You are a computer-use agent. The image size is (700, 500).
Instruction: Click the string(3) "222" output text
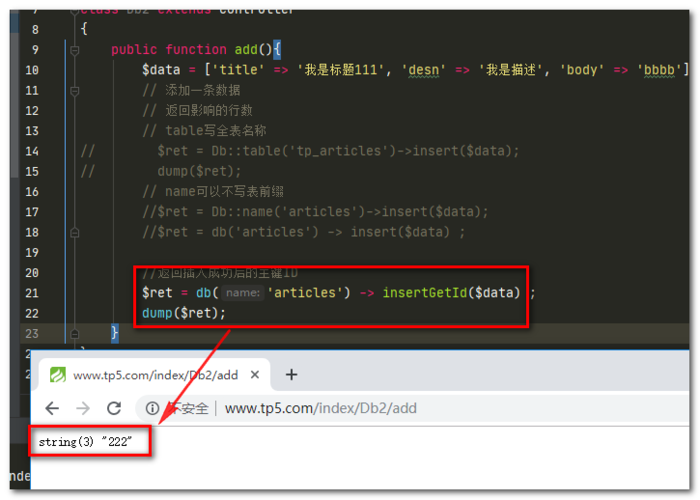86,441
